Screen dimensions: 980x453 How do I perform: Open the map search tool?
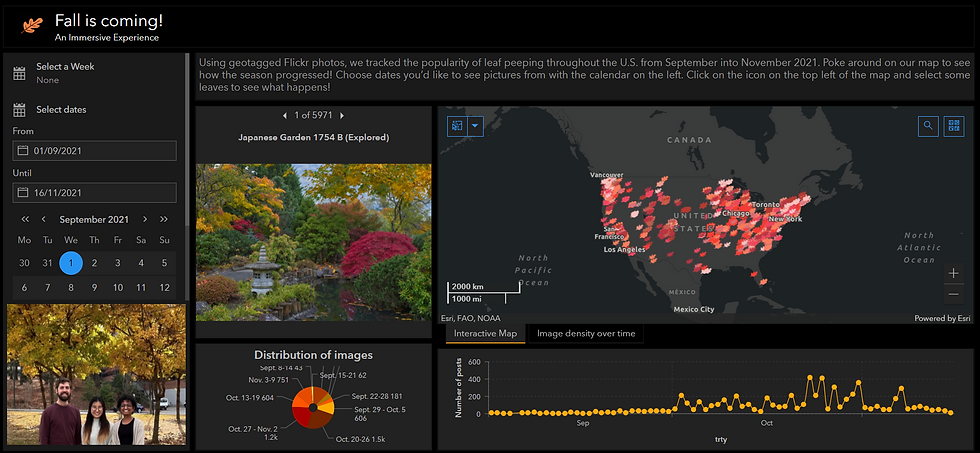(x=928, y=126)
